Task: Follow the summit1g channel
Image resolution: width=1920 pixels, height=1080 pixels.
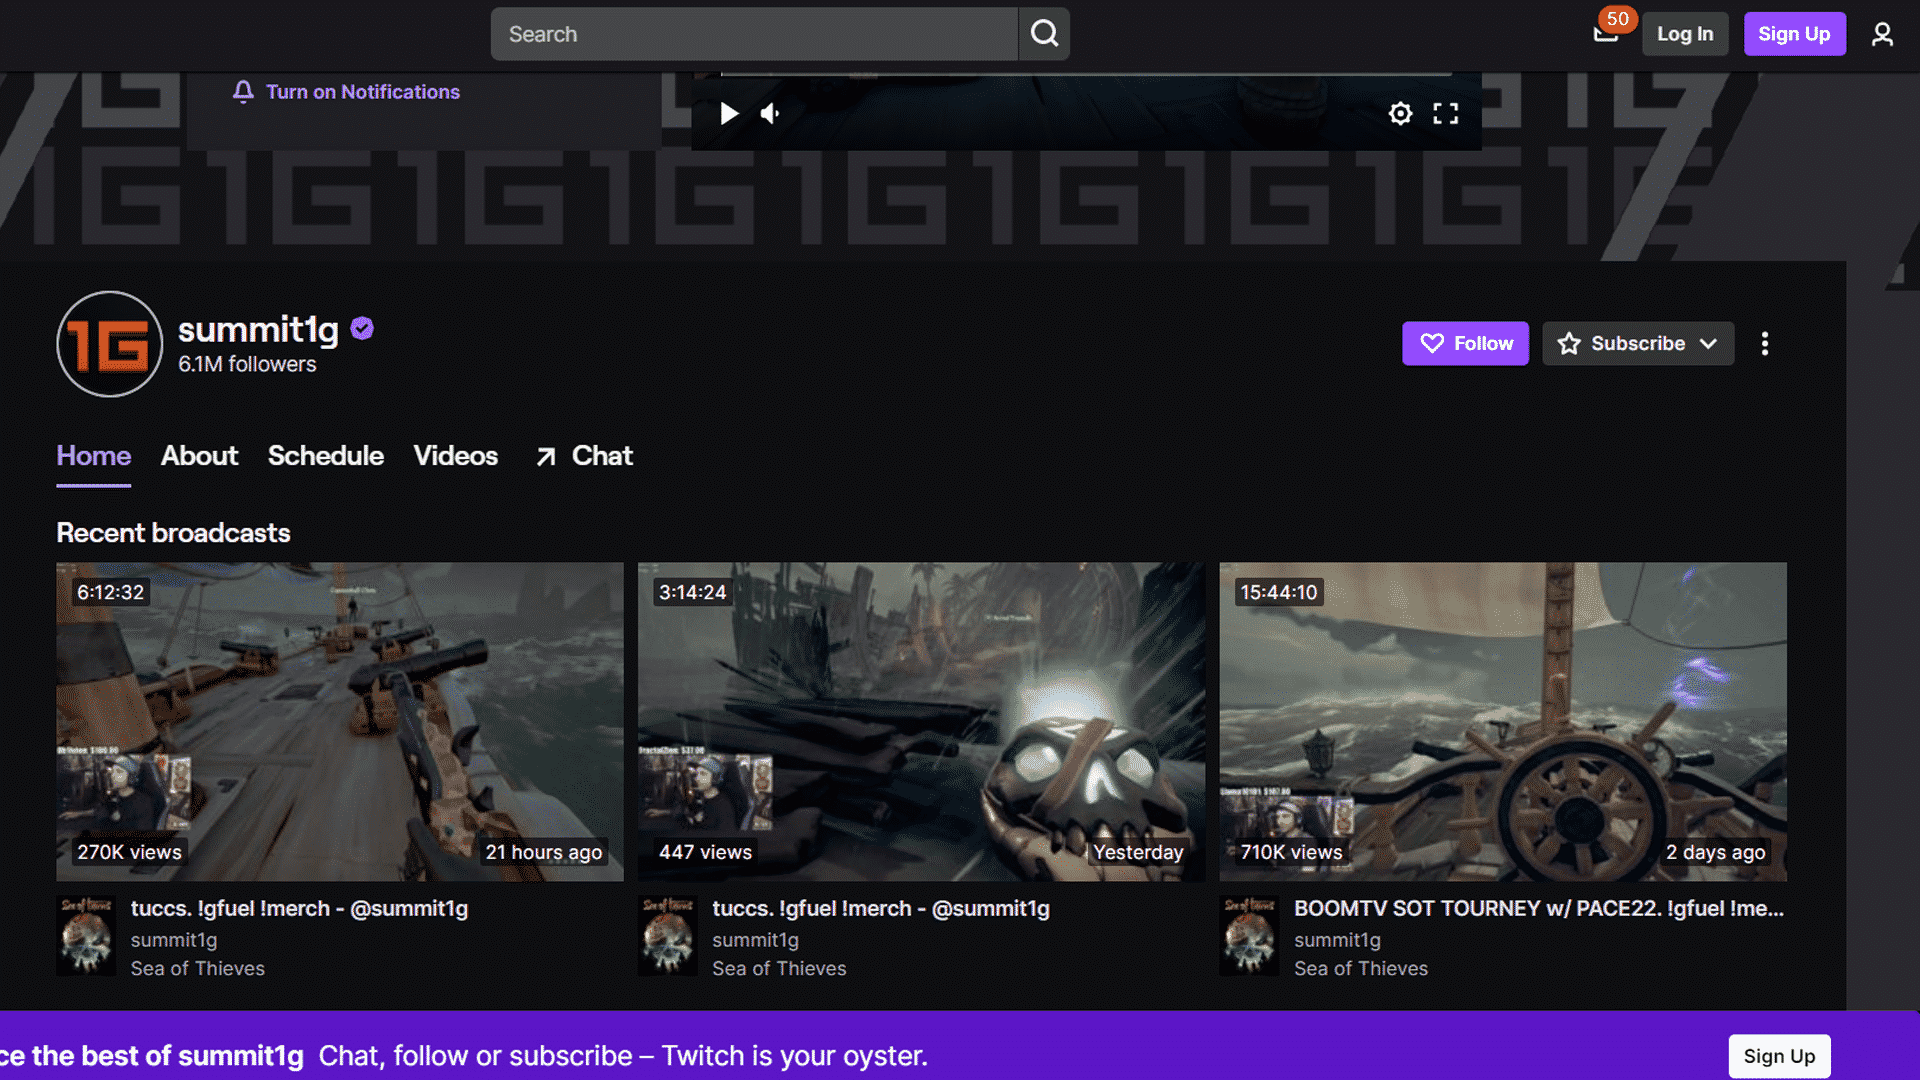Action: [1465, 343]
